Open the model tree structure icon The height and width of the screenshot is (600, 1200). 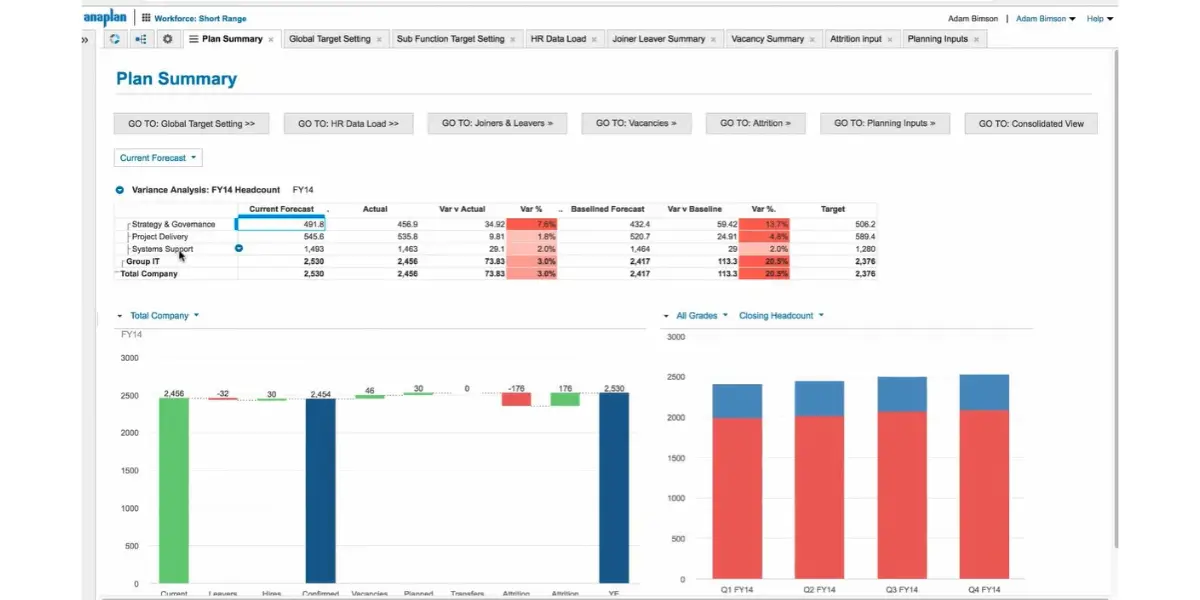[x=141, y=39]
